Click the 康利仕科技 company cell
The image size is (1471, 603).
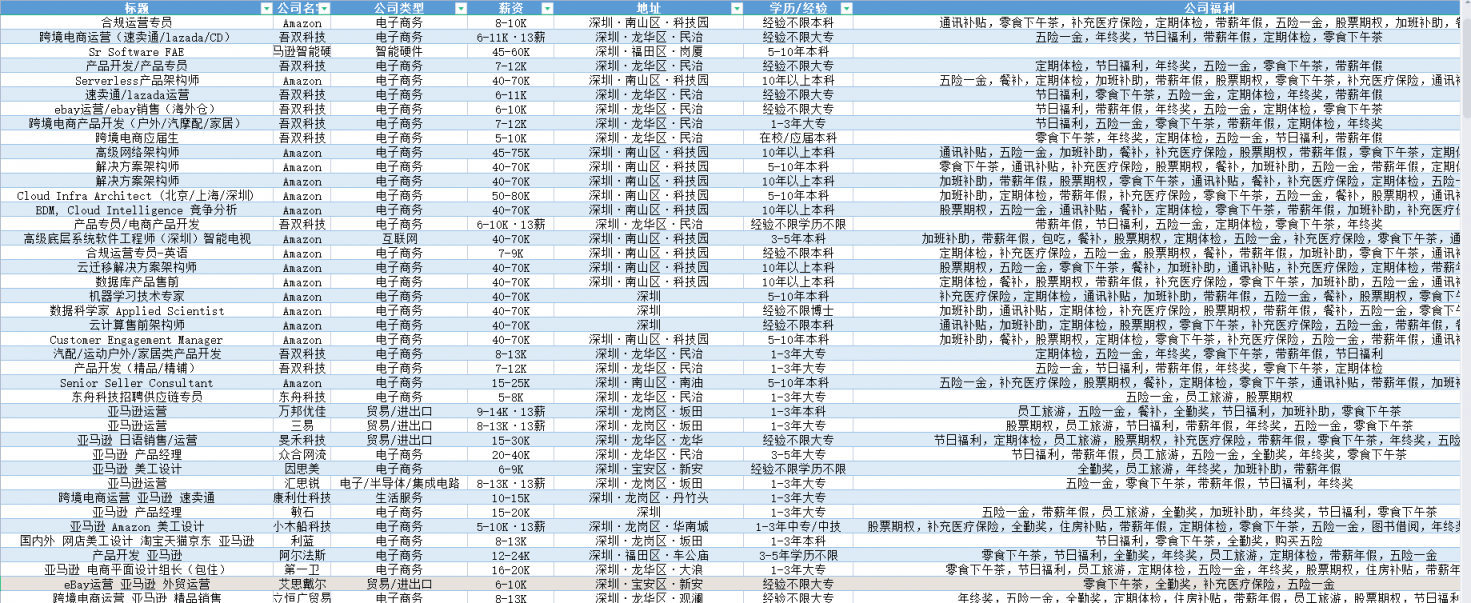tap(302, 498)
